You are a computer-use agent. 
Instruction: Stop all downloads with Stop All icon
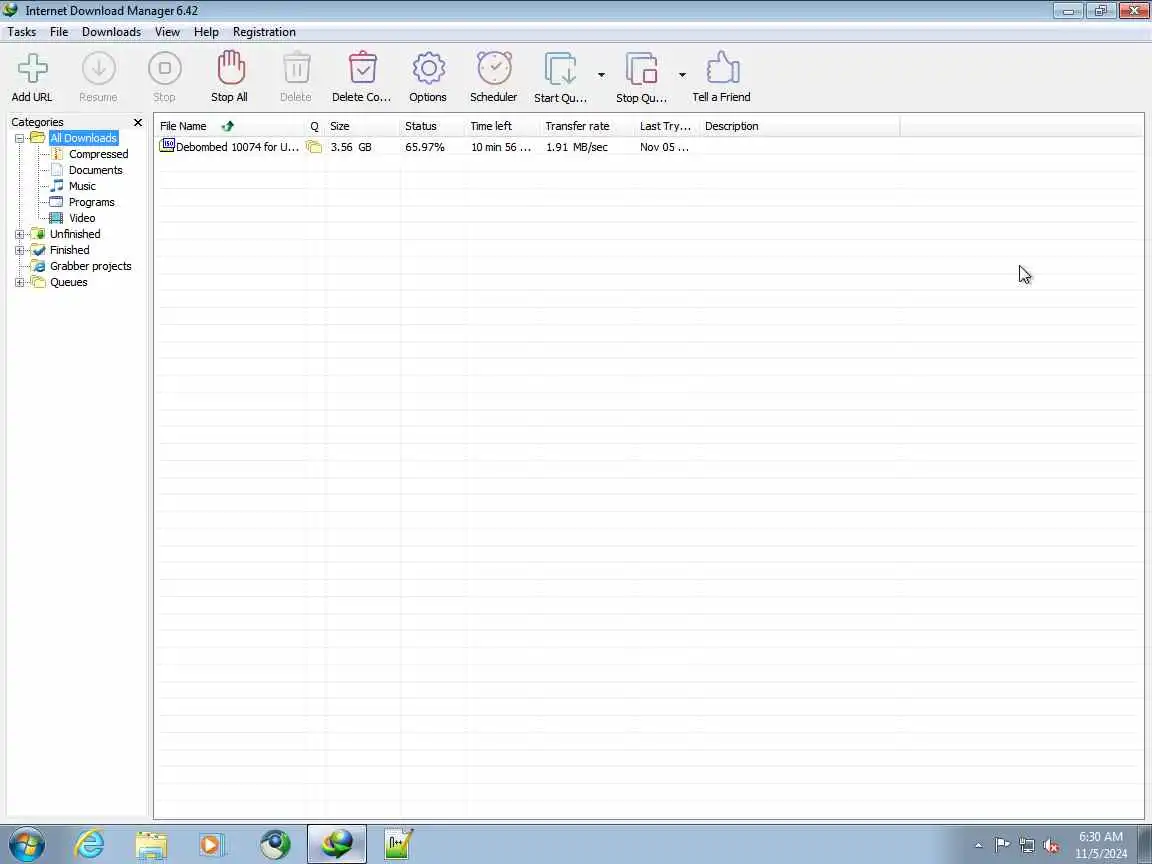[x=230, y=68]
